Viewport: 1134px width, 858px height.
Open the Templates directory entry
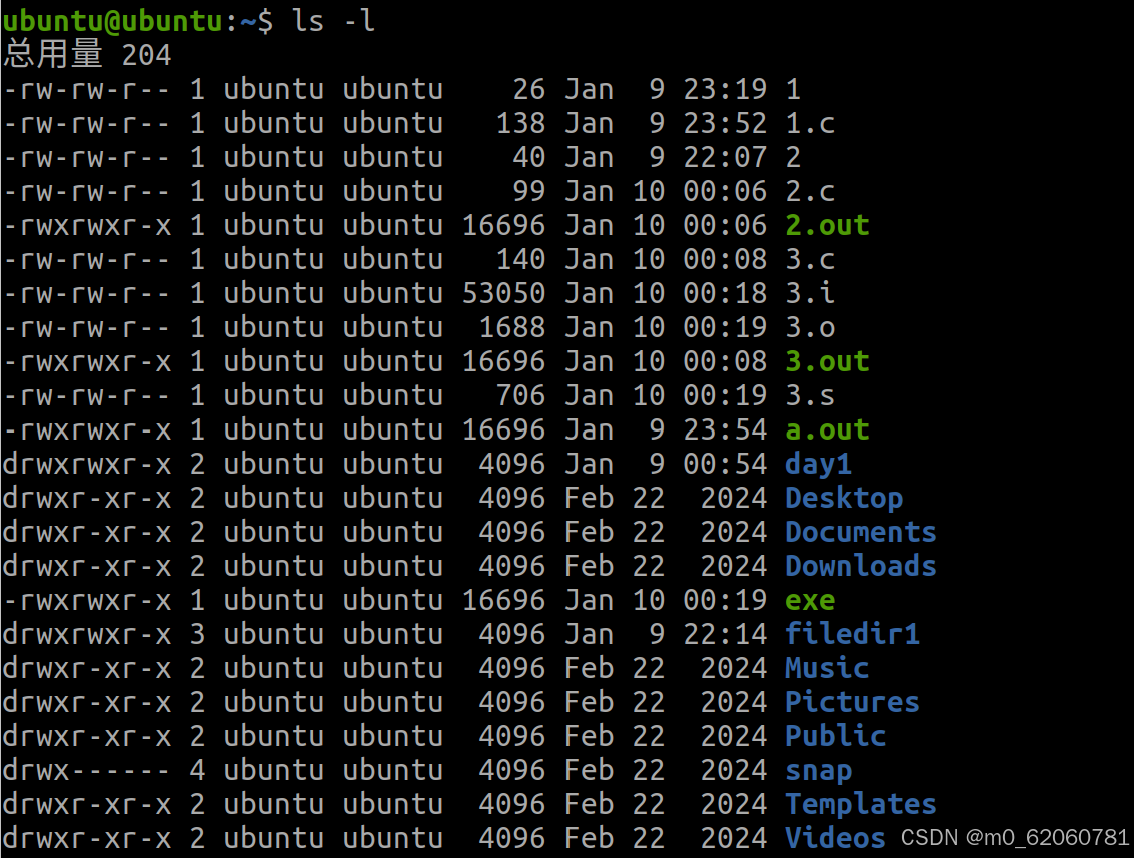tap(860, 803)
